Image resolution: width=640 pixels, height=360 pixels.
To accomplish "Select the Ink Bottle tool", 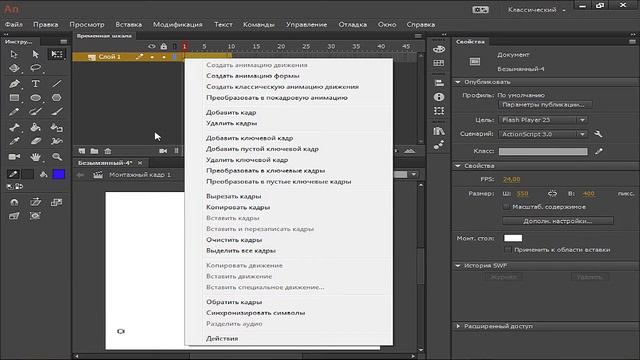I will (57, 127).
